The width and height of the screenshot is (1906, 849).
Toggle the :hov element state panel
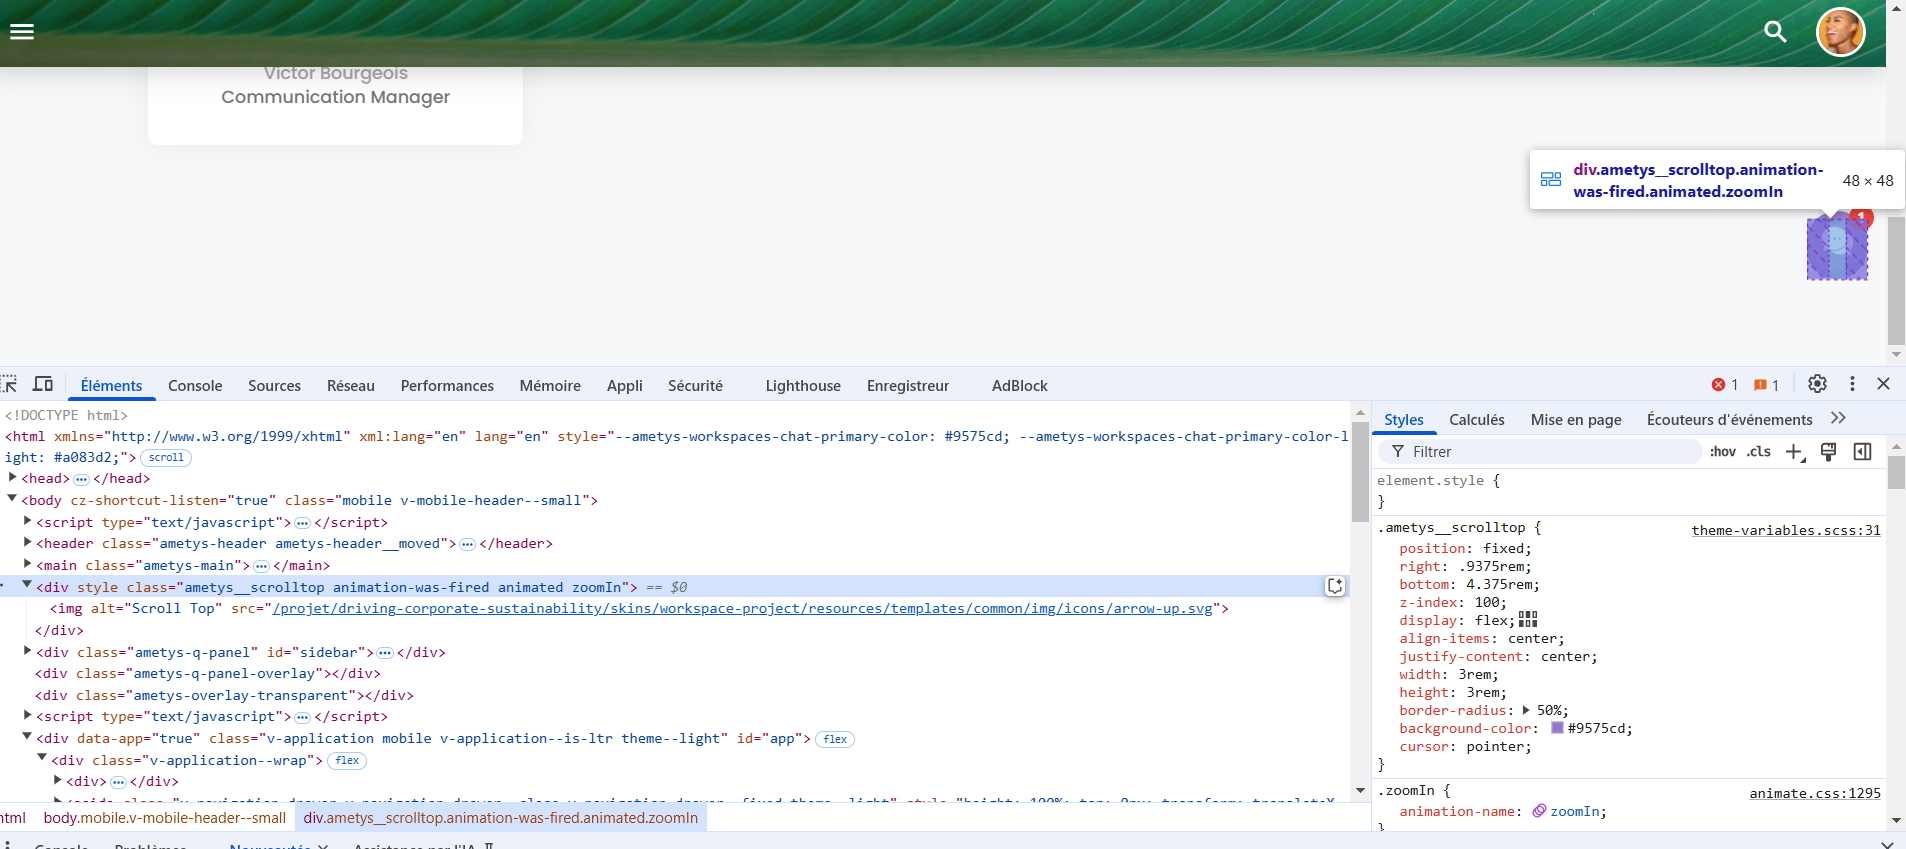point(1723,452)
